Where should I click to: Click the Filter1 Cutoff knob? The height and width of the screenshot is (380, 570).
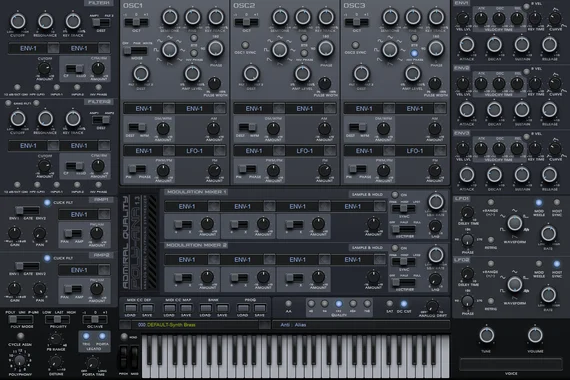coord(17,21)
